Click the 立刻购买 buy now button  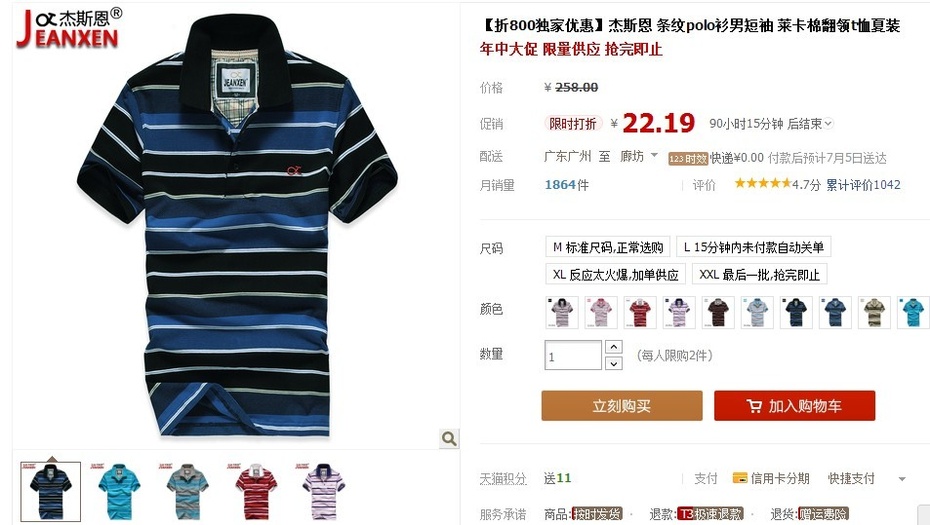622,406
